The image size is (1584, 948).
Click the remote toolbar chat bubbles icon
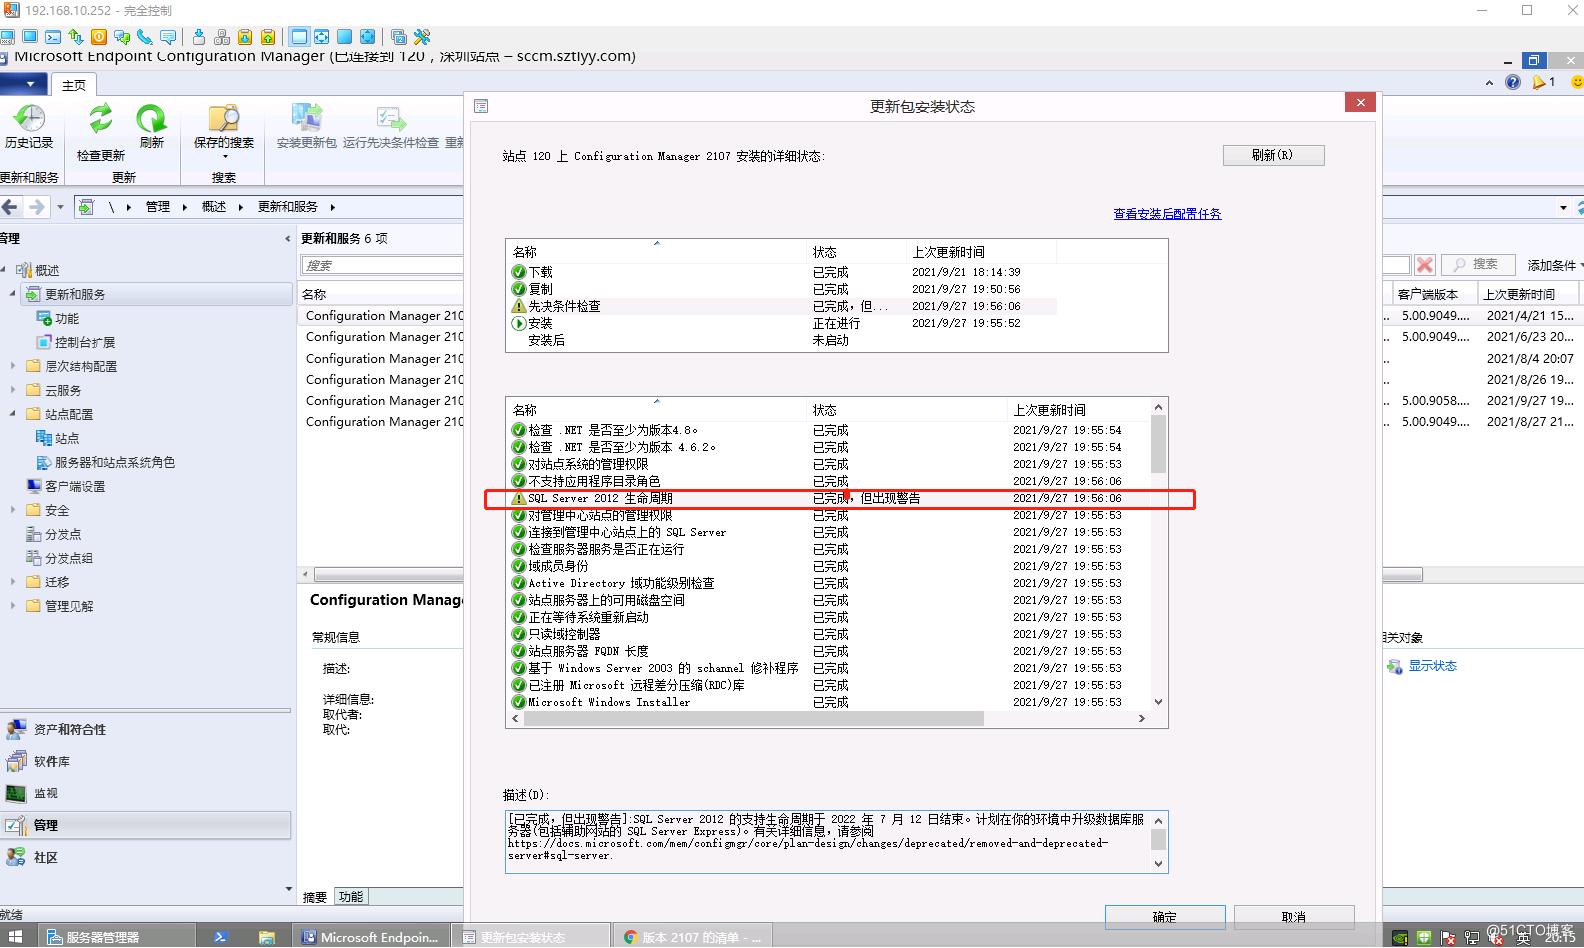click(x=122, y=37)
